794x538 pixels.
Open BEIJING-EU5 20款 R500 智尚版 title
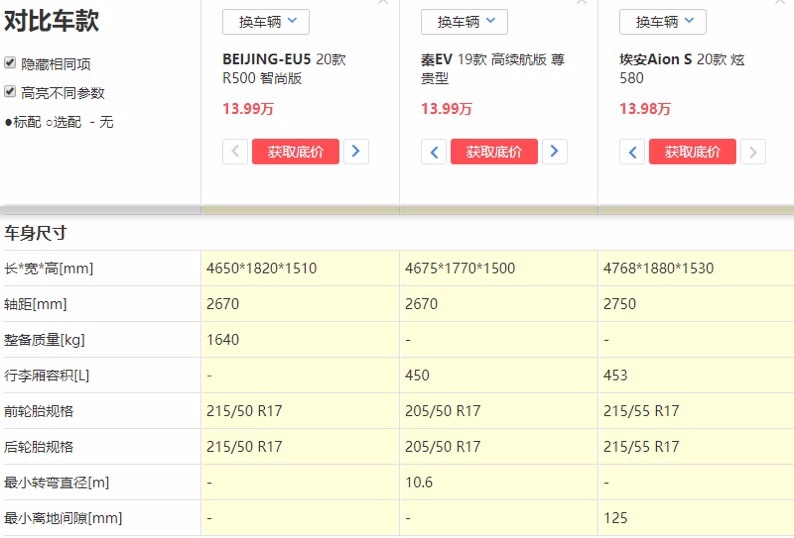coord(284,69)
